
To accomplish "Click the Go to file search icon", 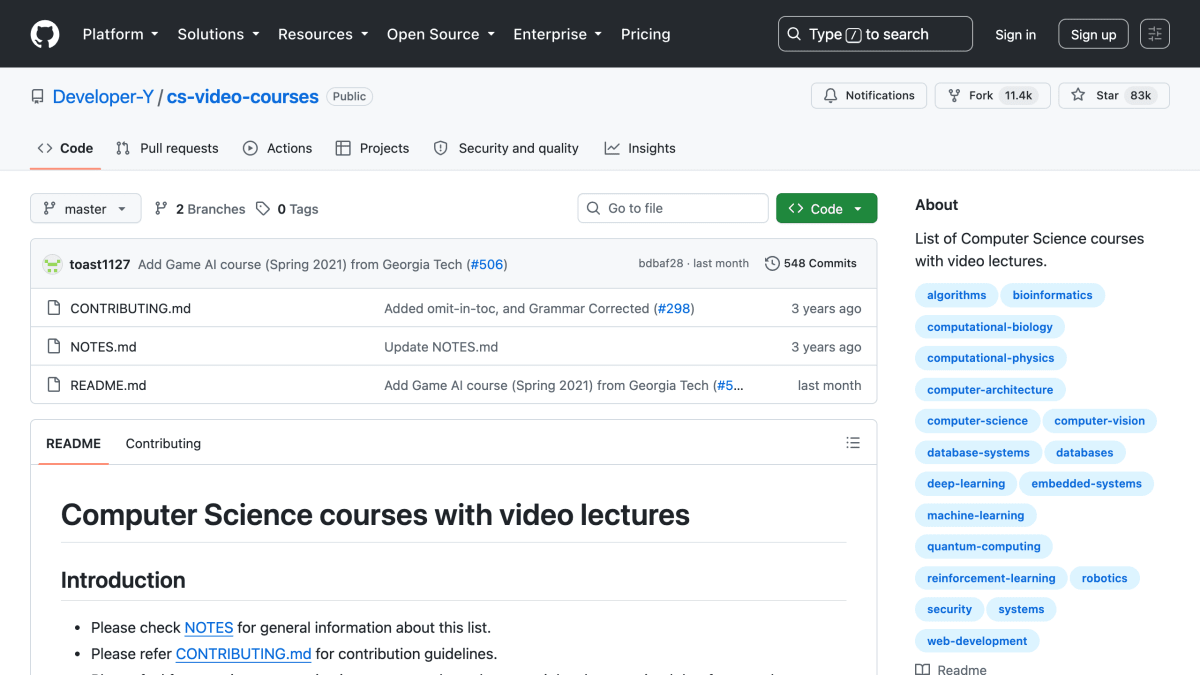I will pos(594,208).
